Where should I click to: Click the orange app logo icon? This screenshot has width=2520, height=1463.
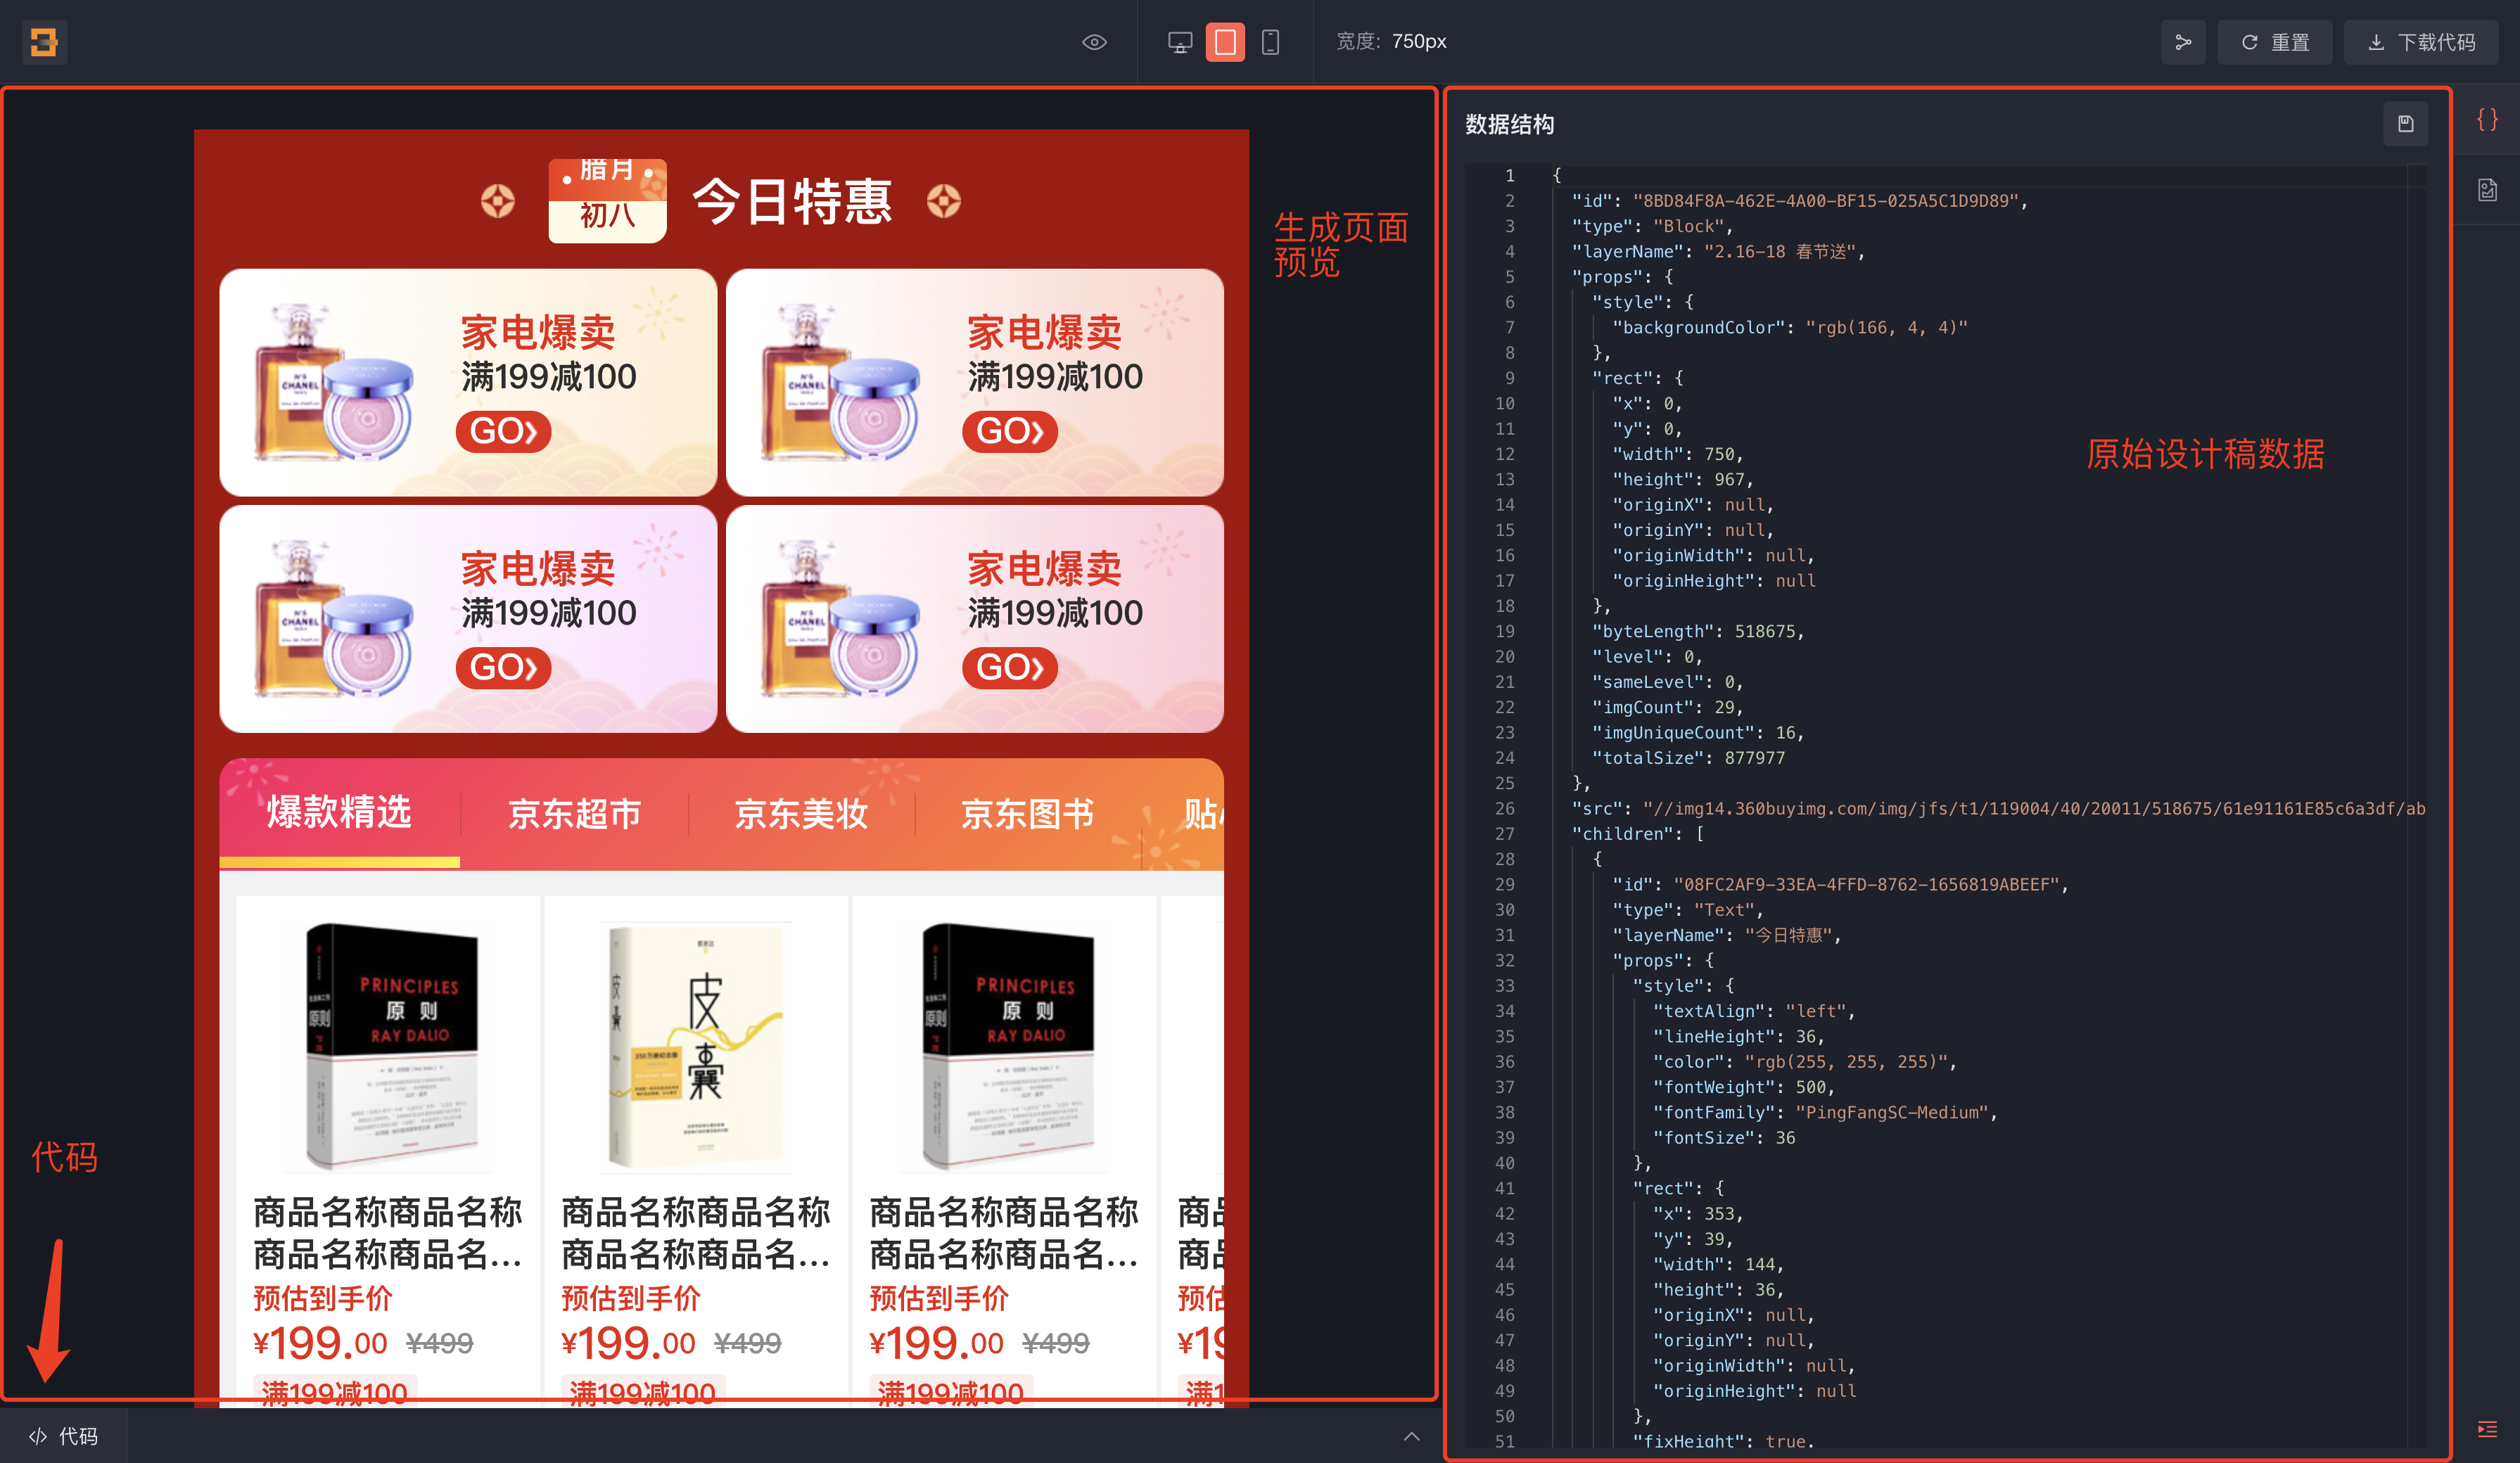point(44,42)
